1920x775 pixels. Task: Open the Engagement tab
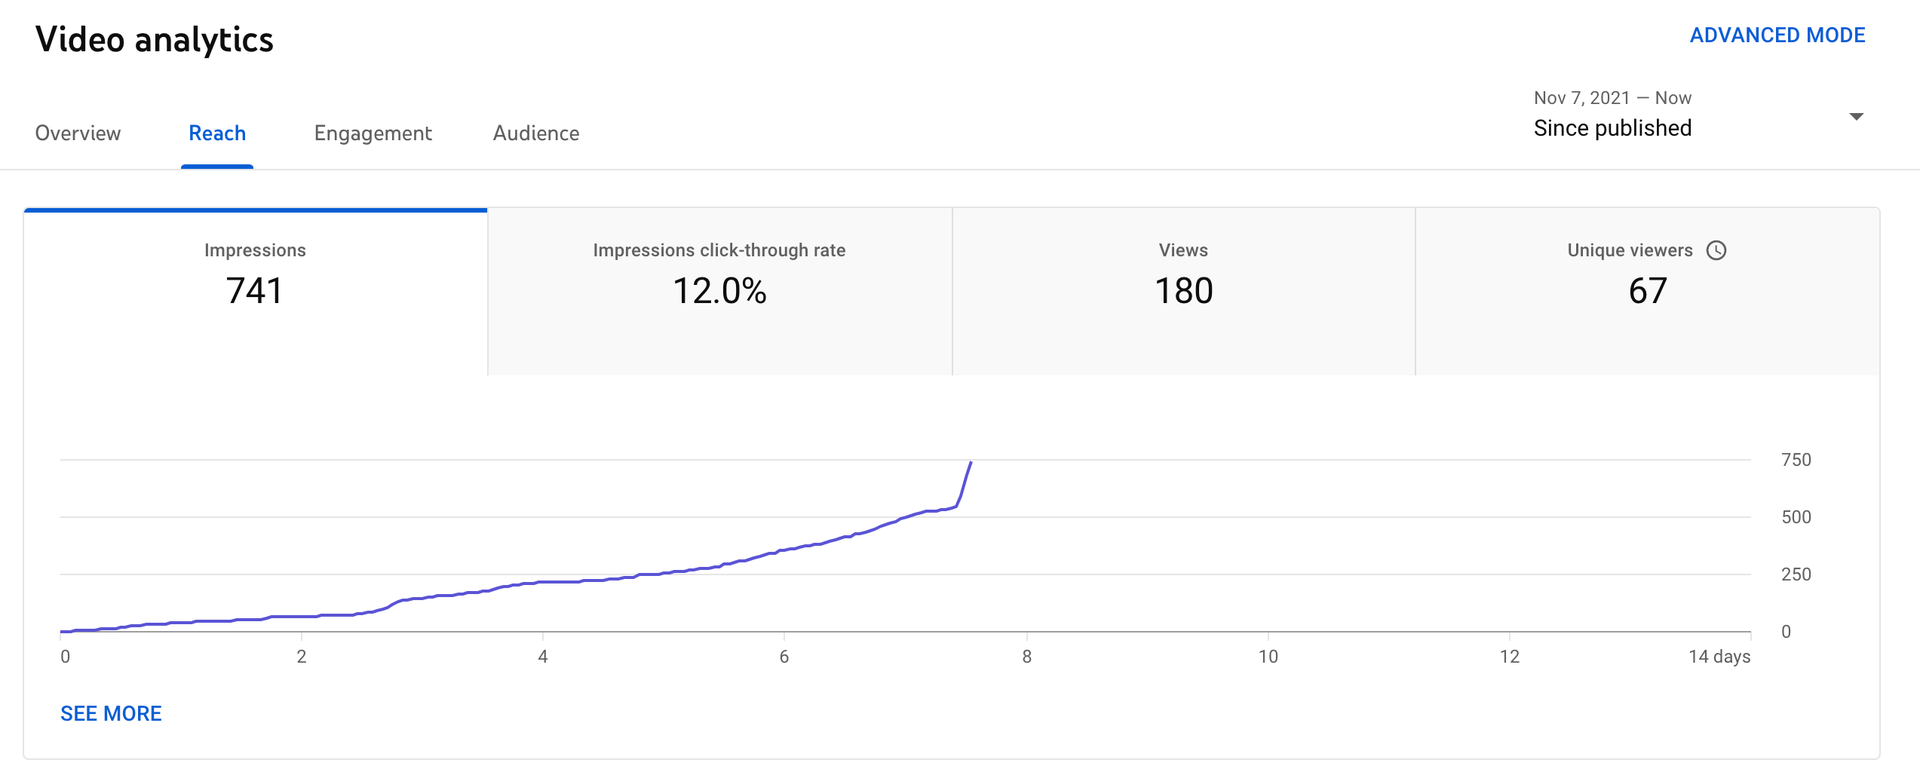click(373, 133)
